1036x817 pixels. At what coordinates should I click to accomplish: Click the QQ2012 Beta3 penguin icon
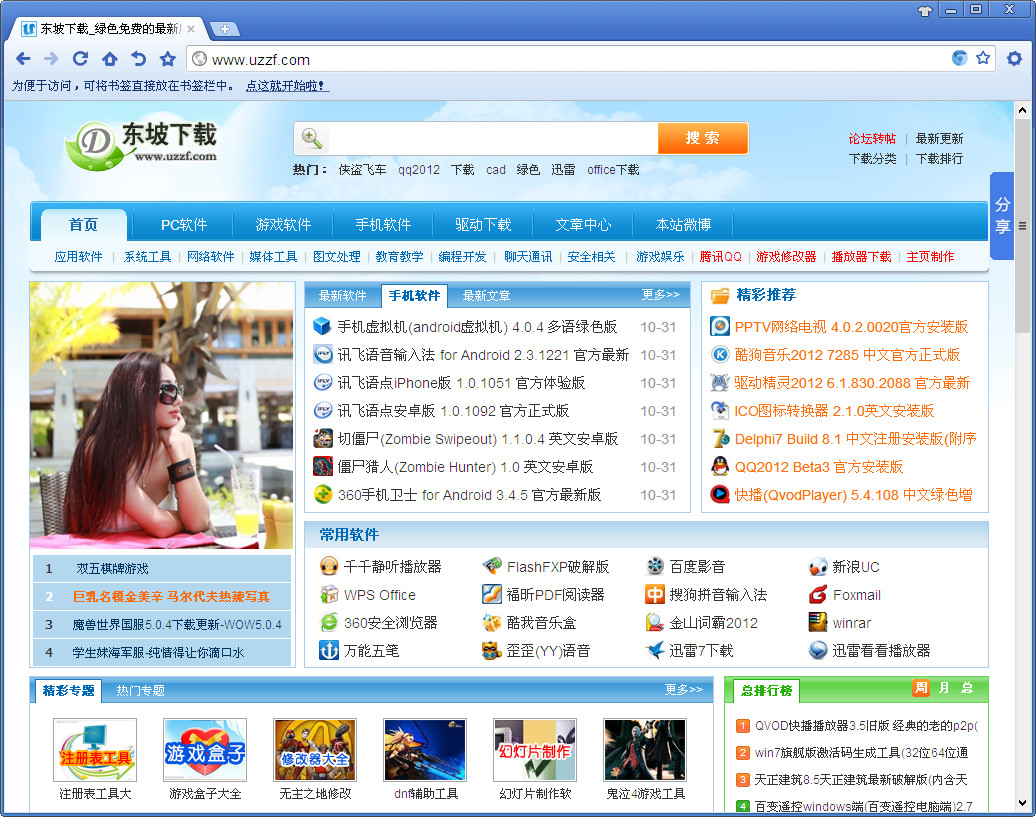point(720,466)
